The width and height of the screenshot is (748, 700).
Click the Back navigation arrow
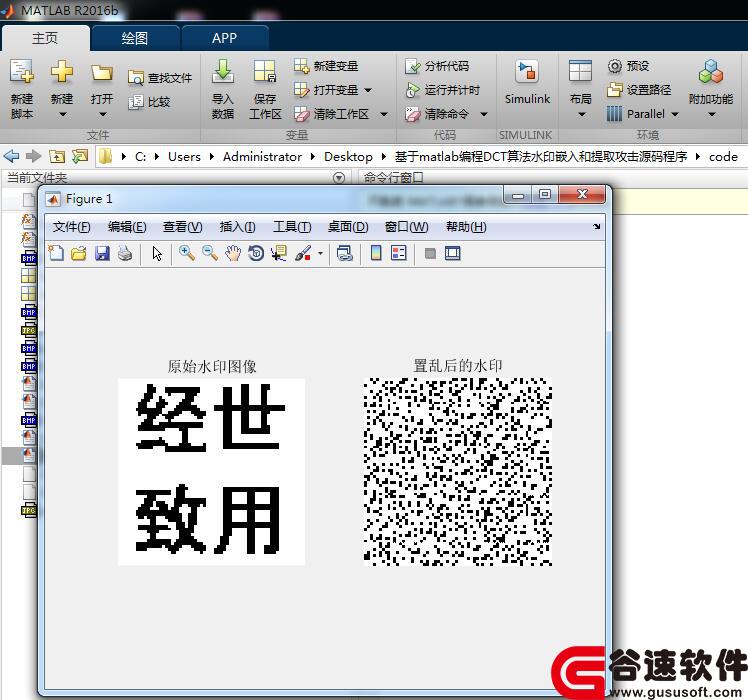point(11,156)
